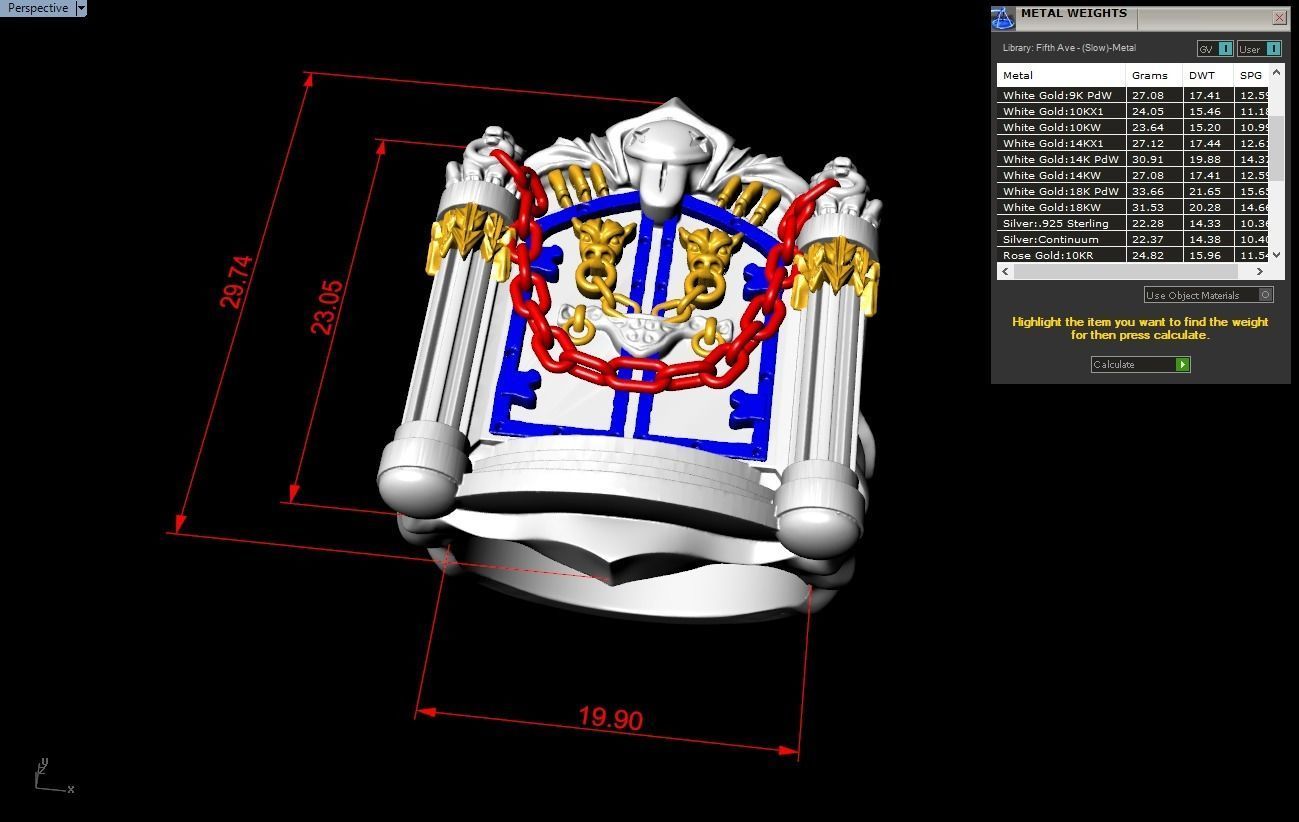Click the 30.91 grams cell

[x=1154, y=159]
